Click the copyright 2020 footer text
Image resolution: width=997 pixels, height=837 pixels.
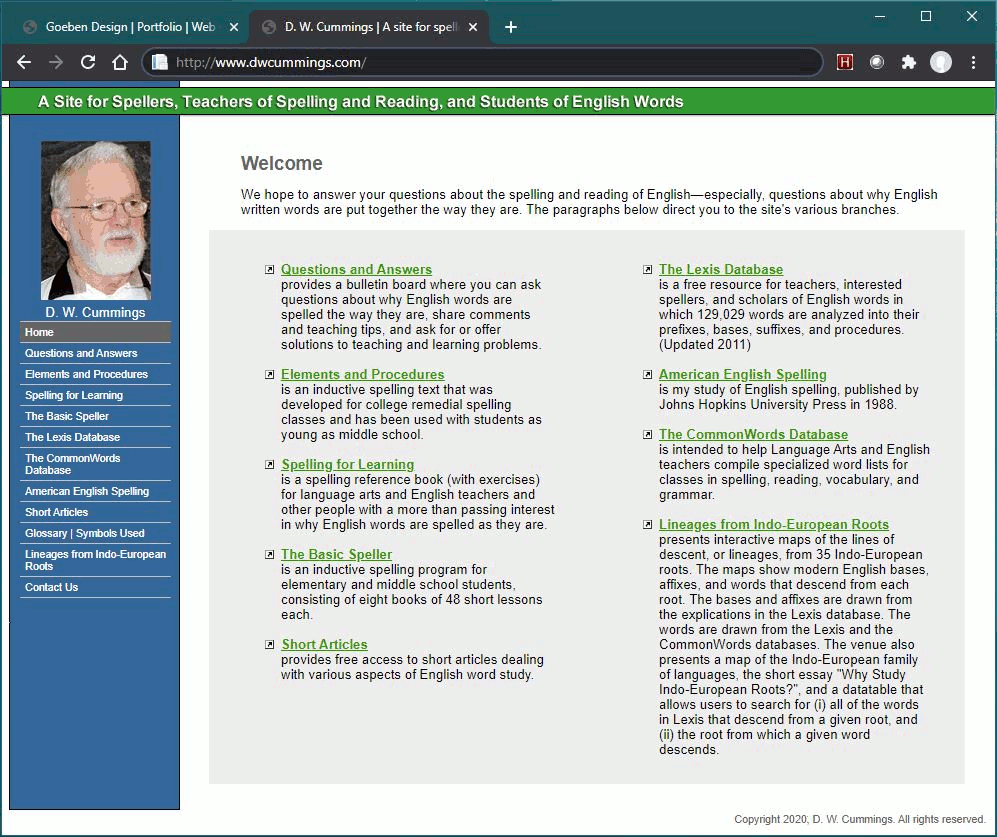860,819
